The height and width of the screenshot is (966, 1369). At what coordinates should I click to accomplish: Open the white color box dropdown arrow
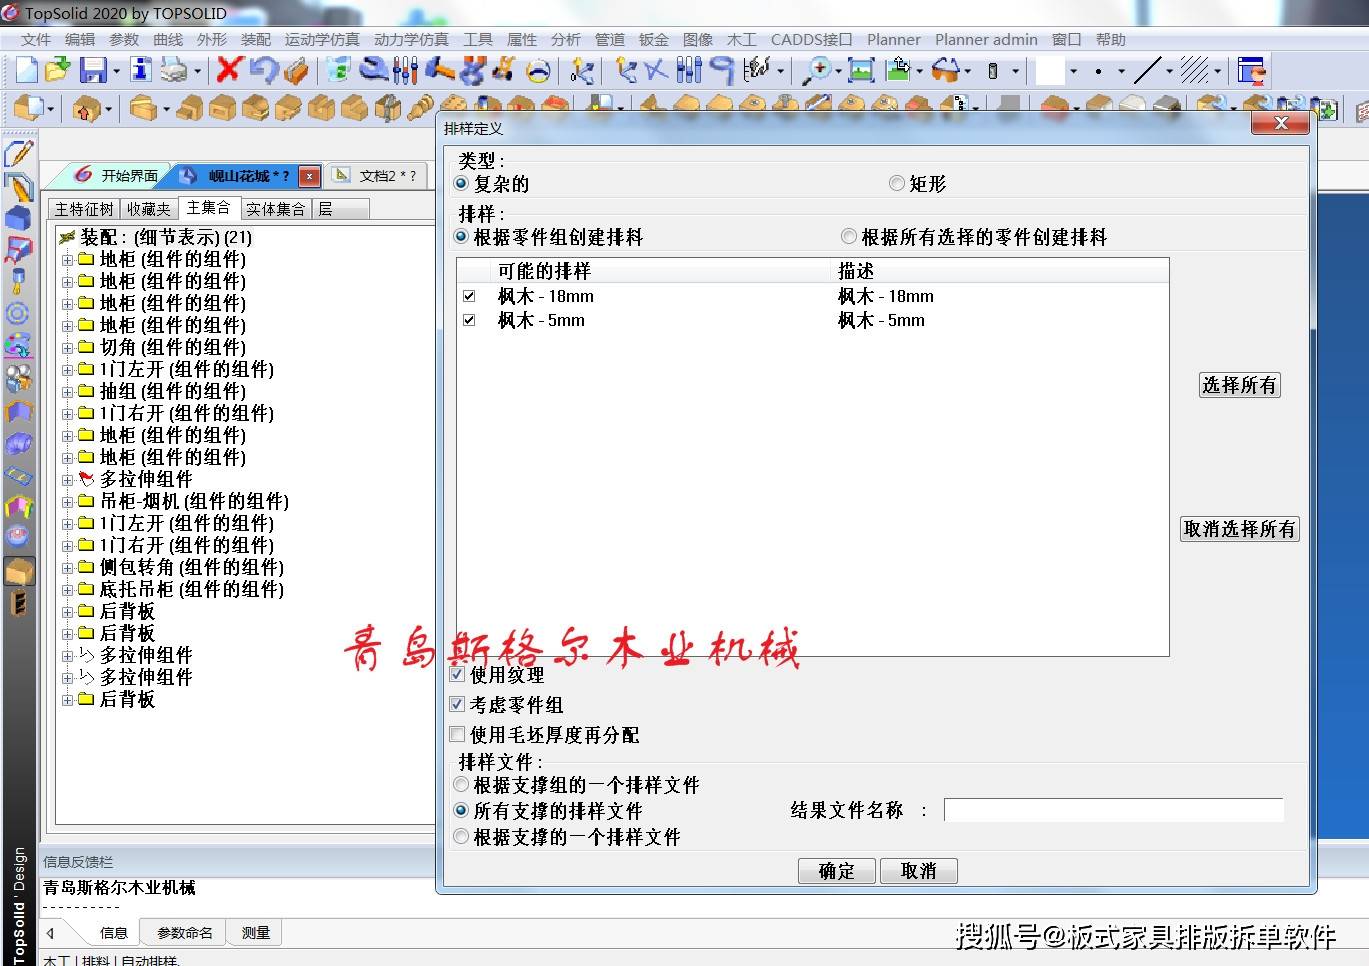1073,71
